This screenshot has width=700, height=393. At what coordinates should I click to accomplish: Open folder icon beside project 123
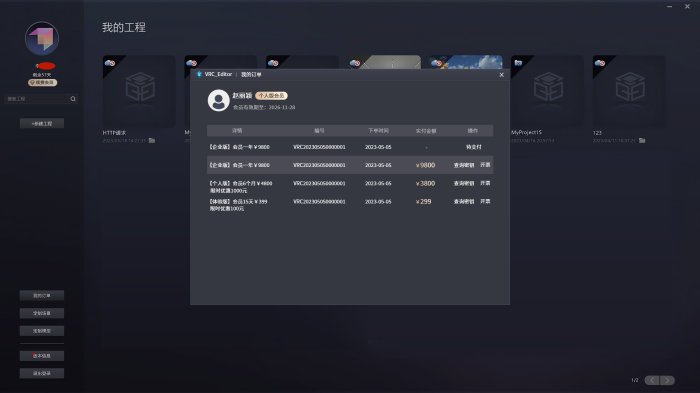pos(642,141)
